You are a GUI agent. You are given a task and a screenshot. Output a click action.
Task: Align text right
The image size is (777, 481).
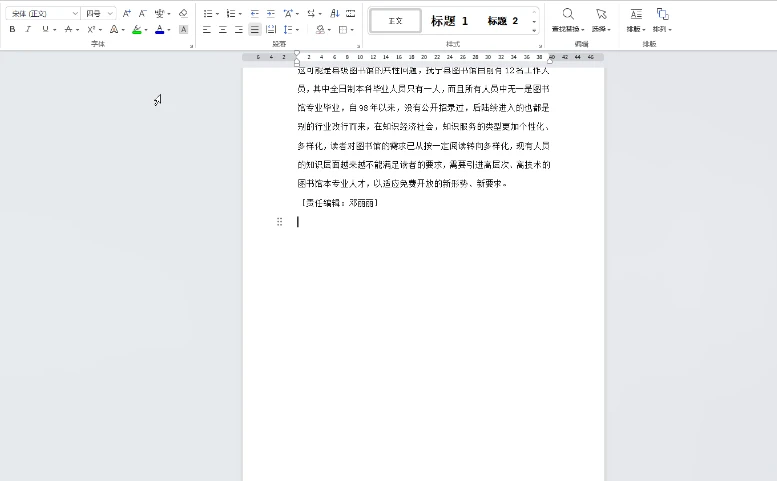(x=239, y=30)
